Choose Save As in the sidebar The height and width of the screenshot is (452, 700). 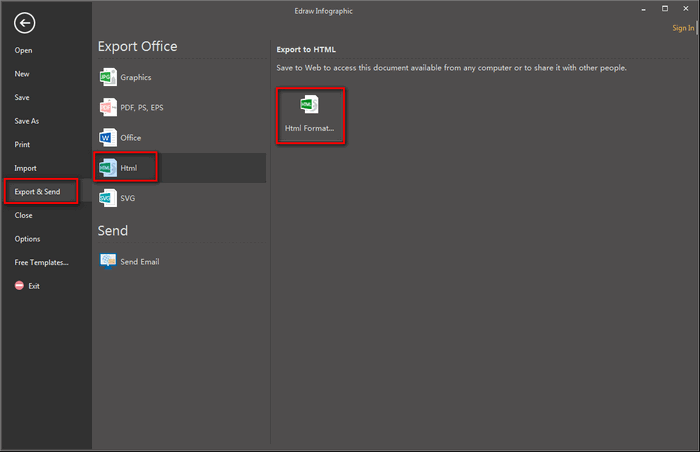coord(27,121)
